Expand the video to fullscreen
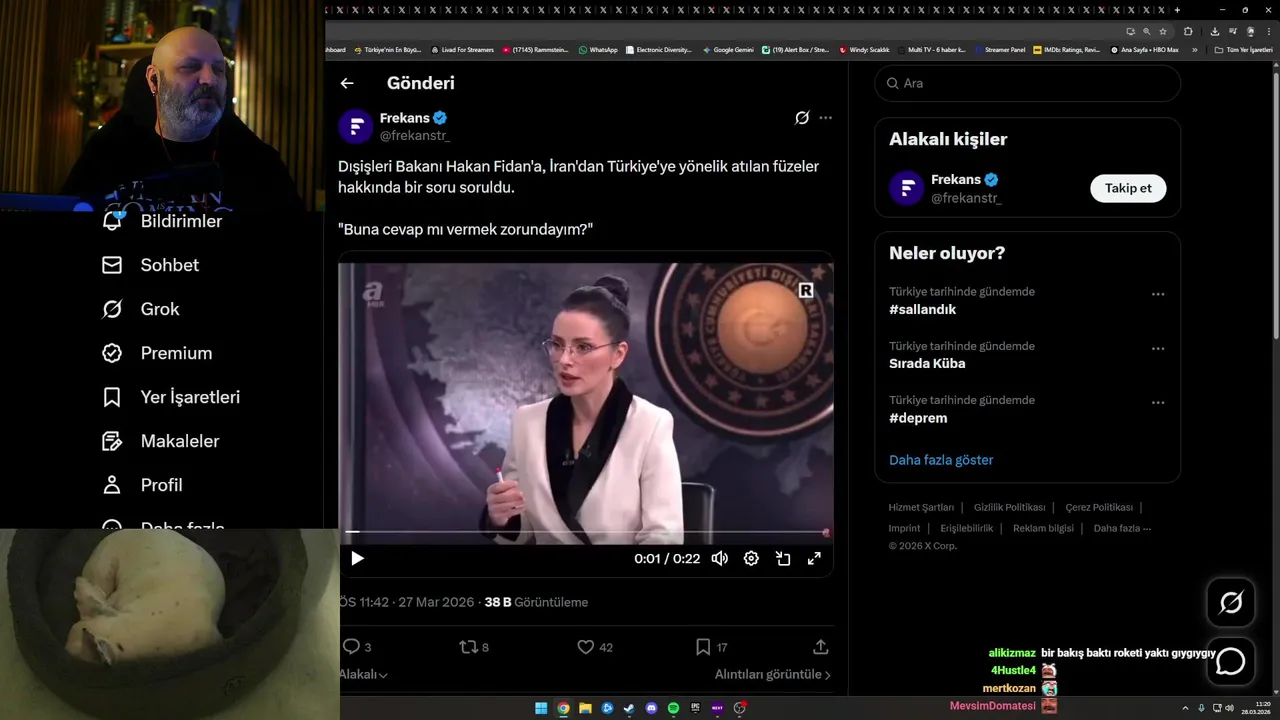The image size is (1280, 720). [814, 558]
